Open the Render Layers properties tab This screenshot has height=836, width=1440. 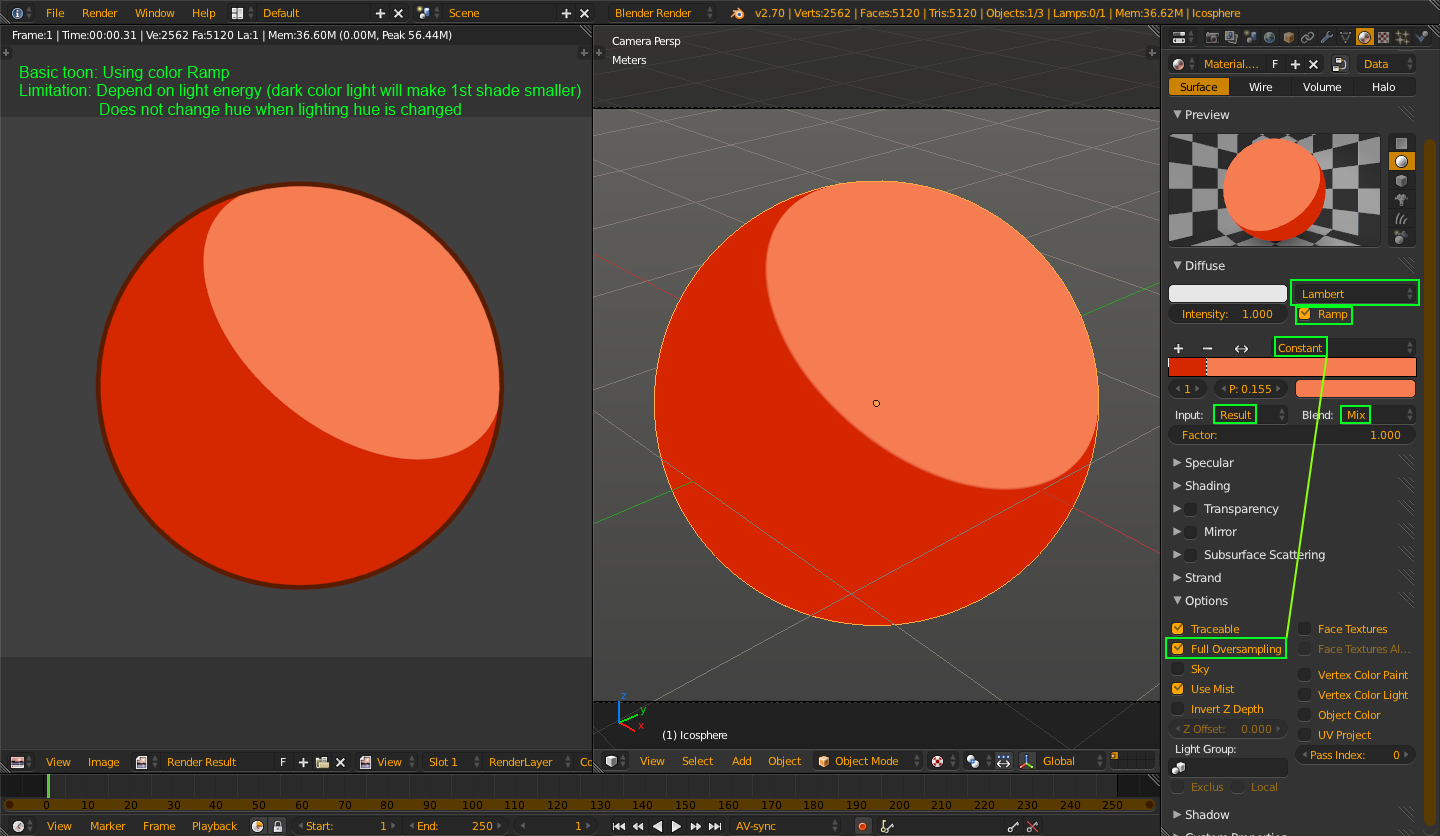click(x=1231, y=37)
